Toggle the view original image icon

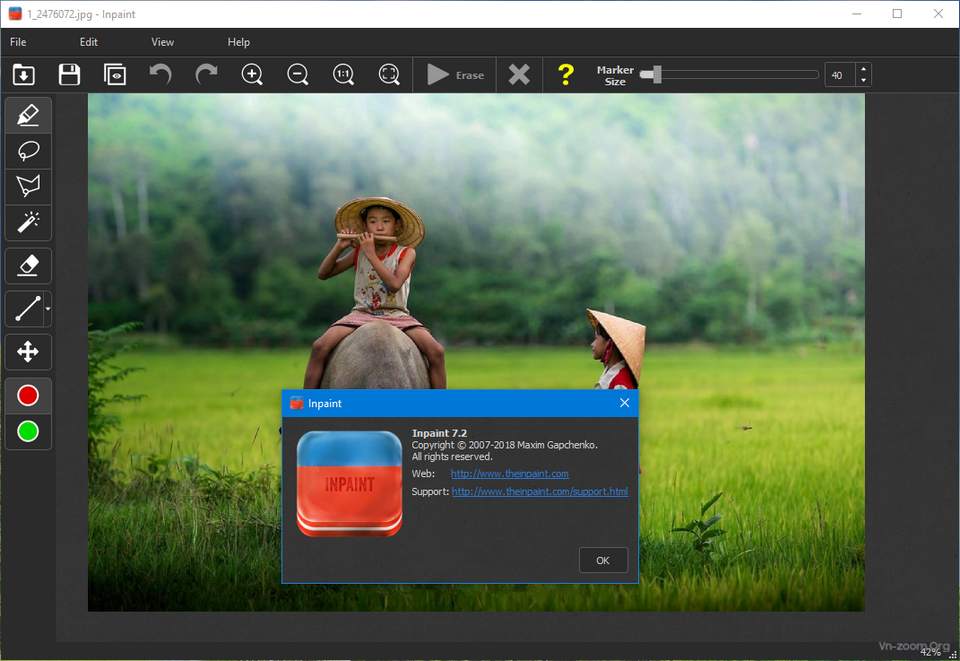click(115, 75)
